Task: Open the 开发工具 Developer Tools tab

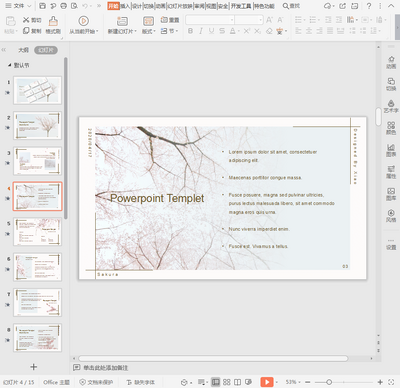Action: pyautogui.click(x=241, y=6)
